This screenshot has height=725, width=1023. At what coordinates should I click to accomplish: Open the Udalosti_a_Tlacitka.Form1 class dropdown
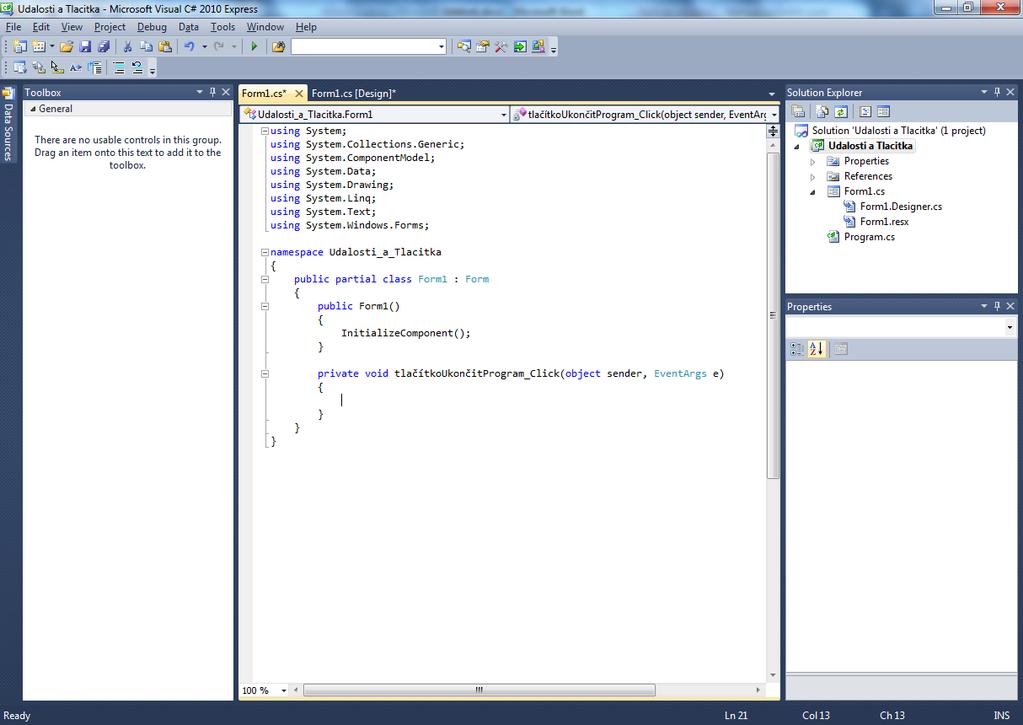tap(504, 115)
